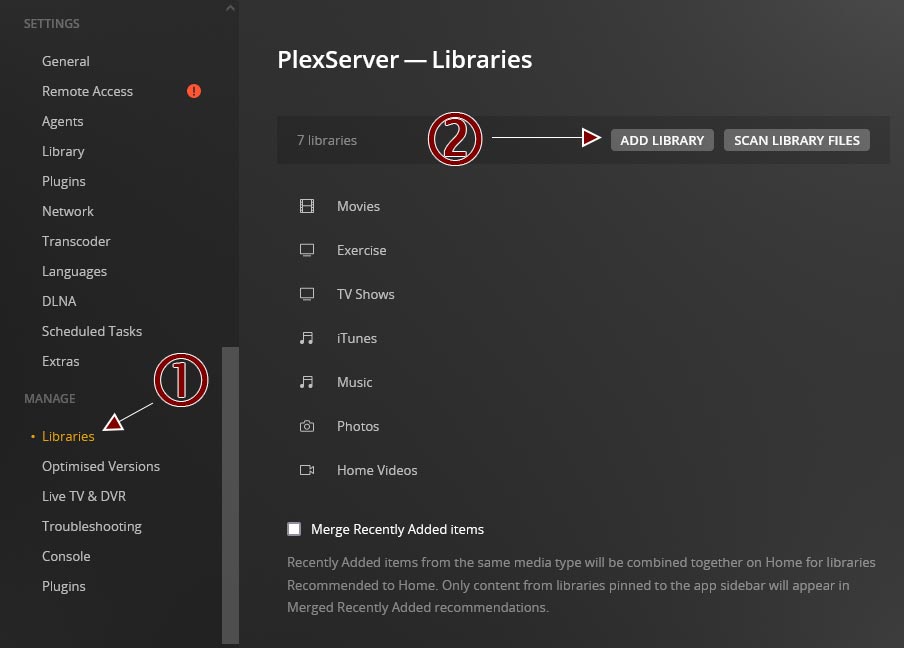This screenshot has height=648, width=904.
Task: Click the Music library note icon
Action: (307, 382)
